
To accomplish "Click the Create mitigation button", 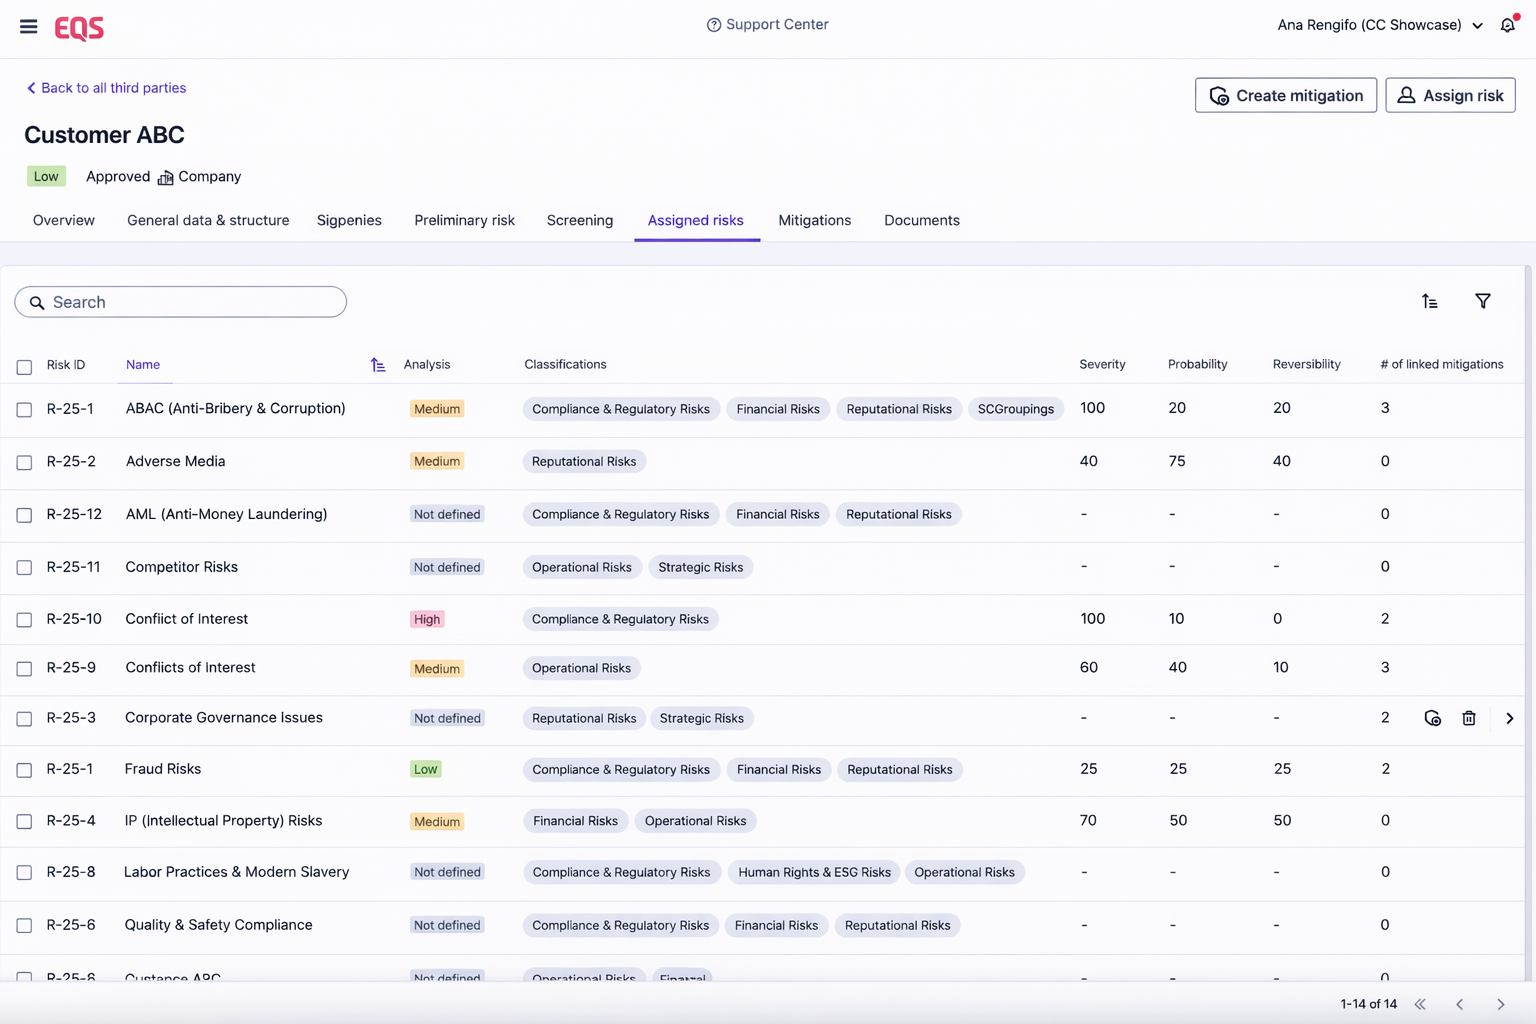I will 1285,95.
